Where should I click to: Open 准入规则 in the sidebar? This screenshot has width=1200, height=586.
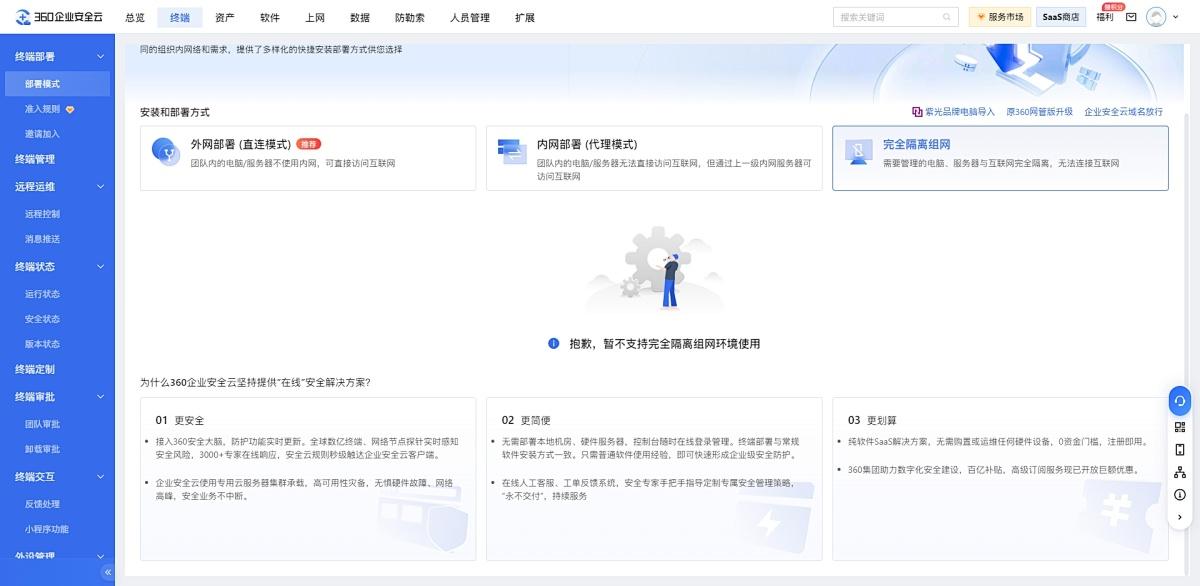(43, 109)
